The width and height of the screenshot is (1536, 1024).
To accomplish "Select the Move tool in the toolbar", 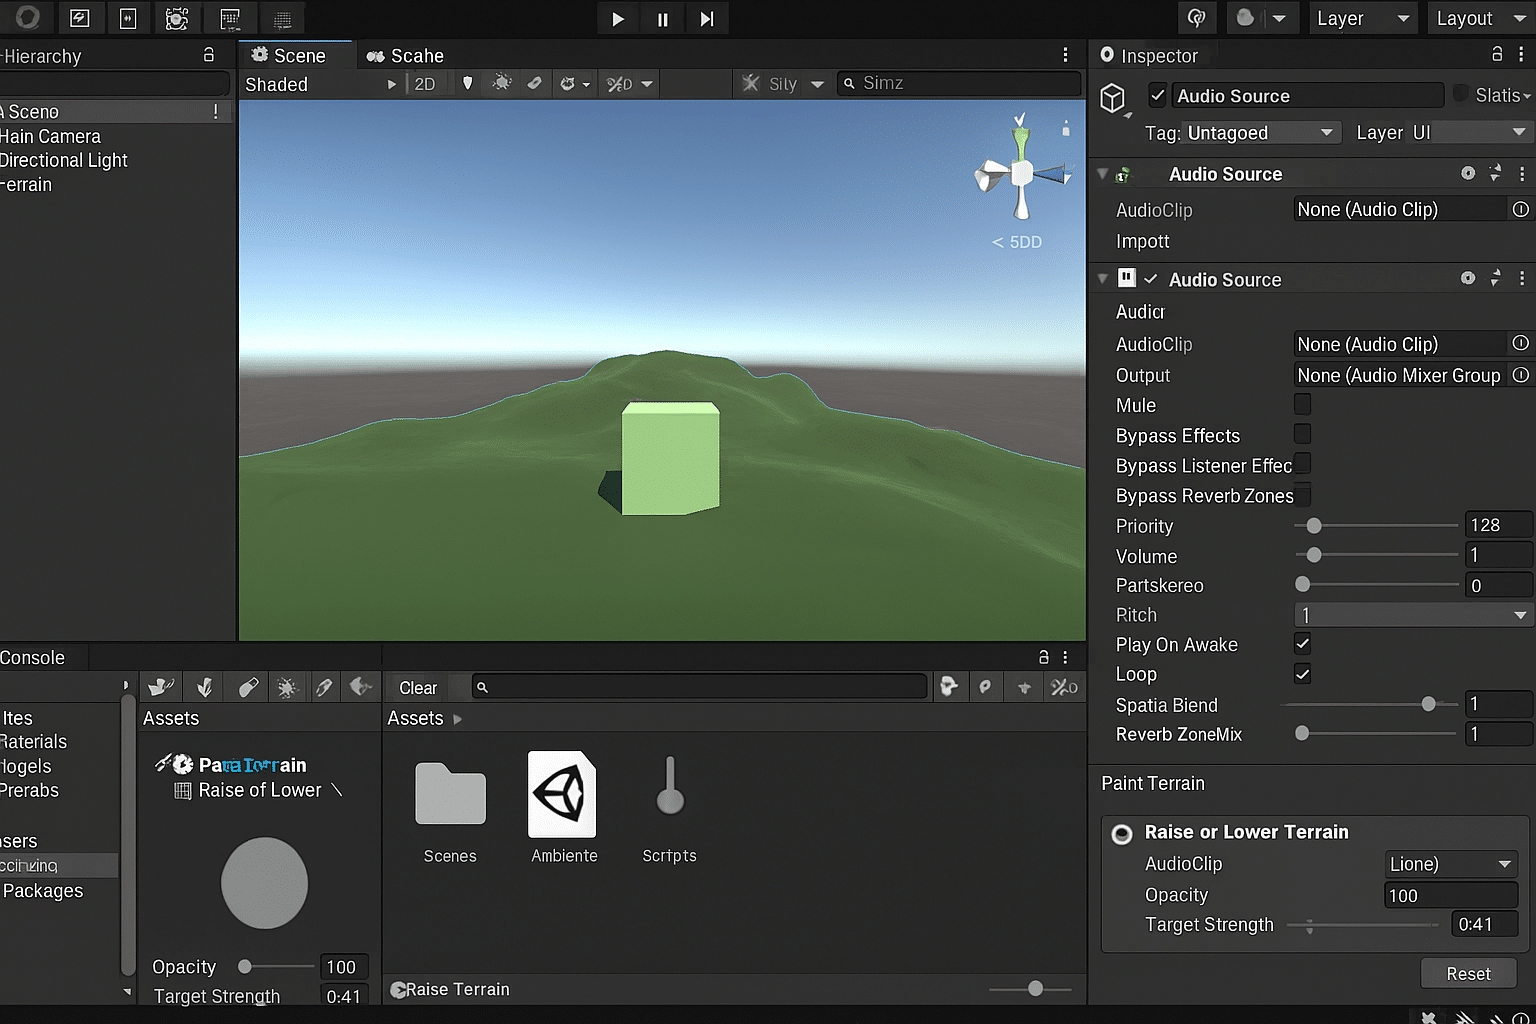I will (x=80, y=18).
